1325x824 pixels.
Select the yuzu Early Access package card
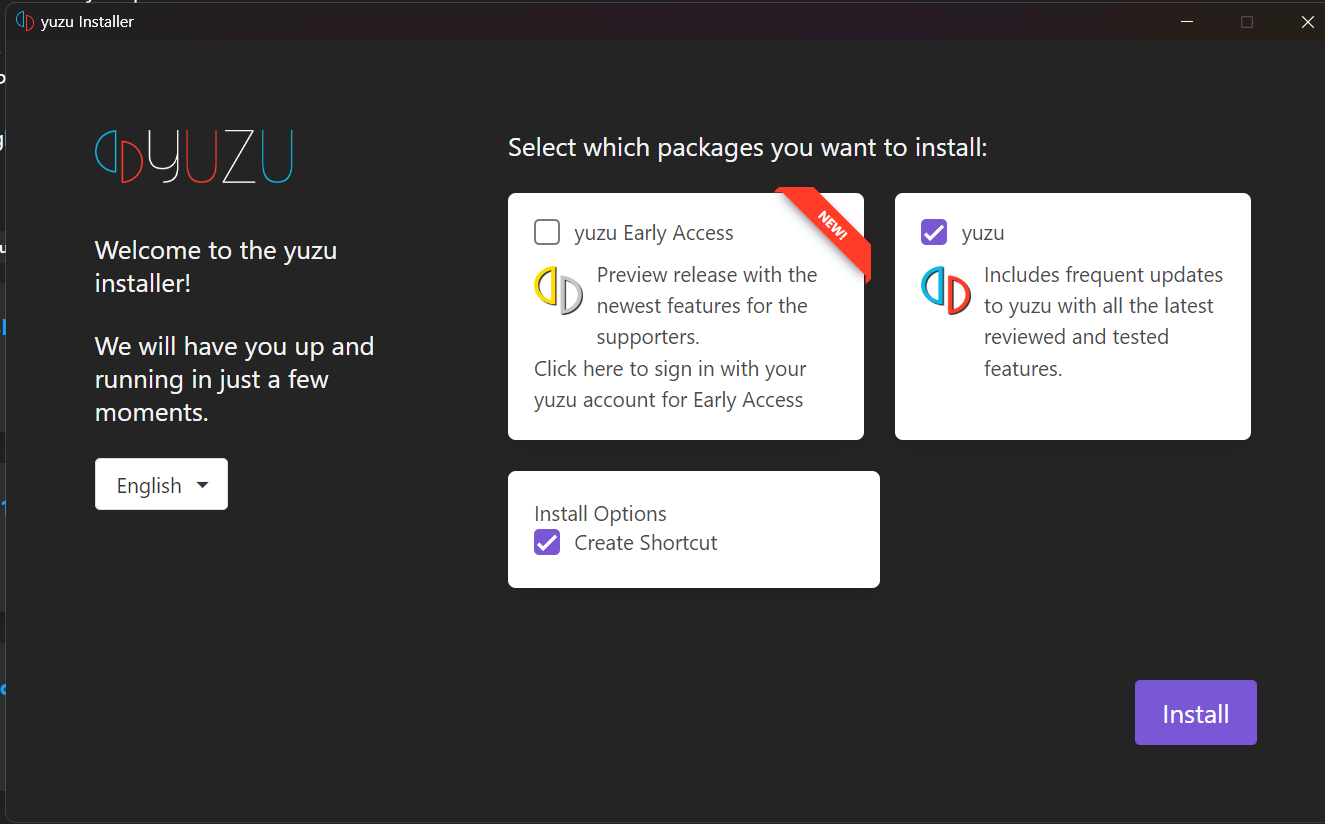(686, 316)
